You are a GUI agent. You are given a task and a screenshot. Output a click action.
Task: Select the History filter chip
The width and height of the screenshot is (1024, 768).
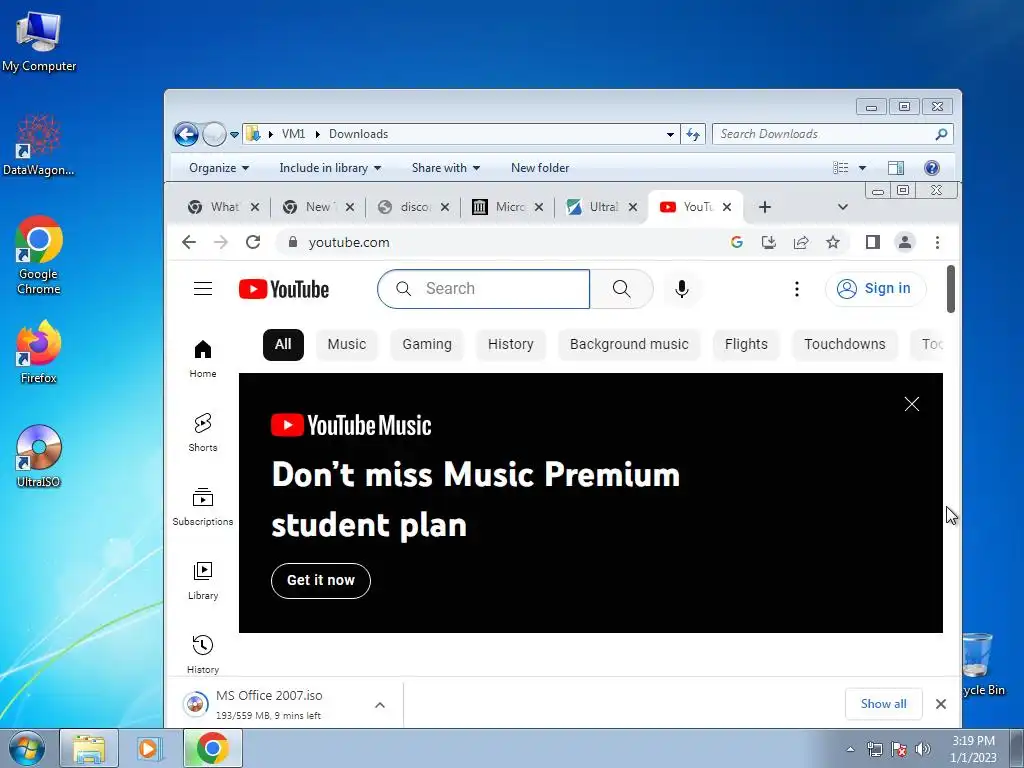[511, 345]
